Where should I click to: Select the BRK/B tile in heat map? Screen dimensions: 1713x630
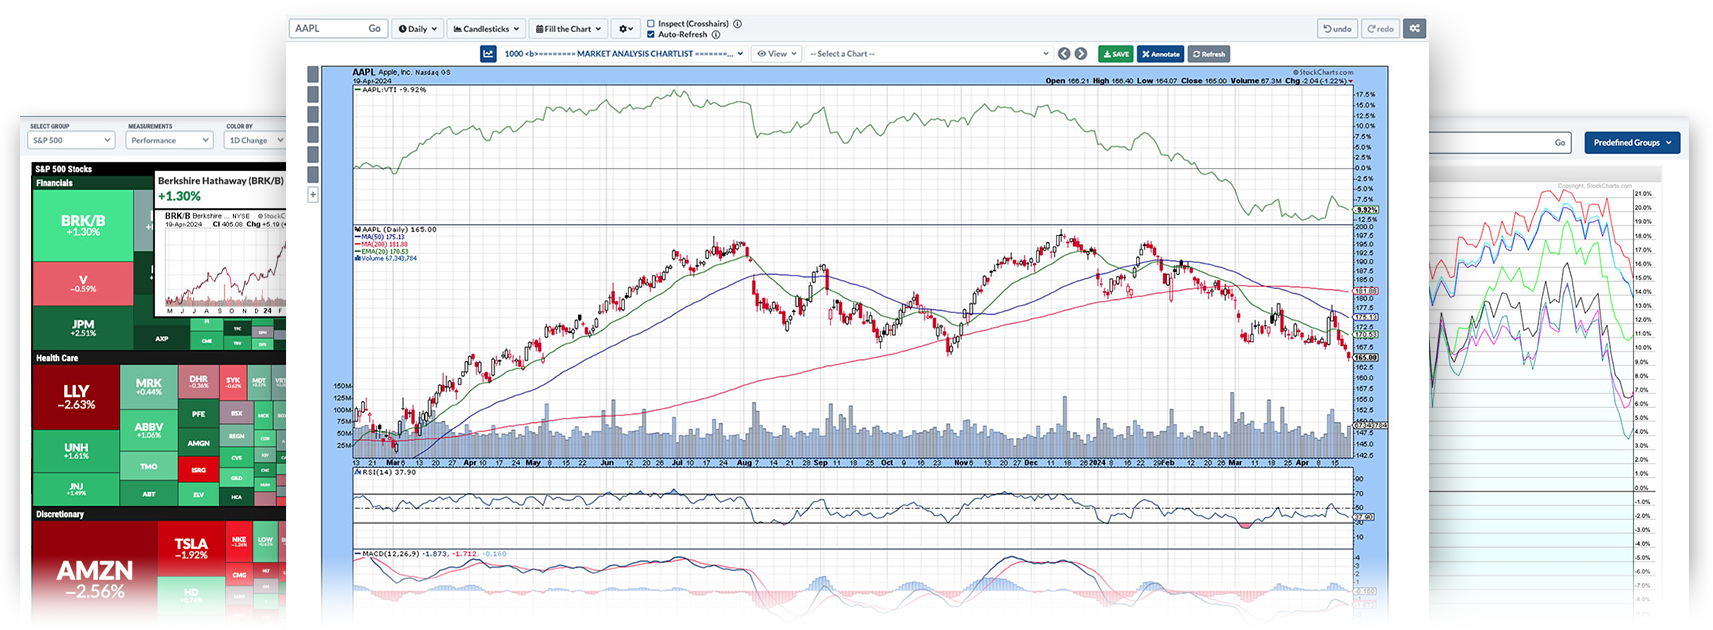click(82, 226)
